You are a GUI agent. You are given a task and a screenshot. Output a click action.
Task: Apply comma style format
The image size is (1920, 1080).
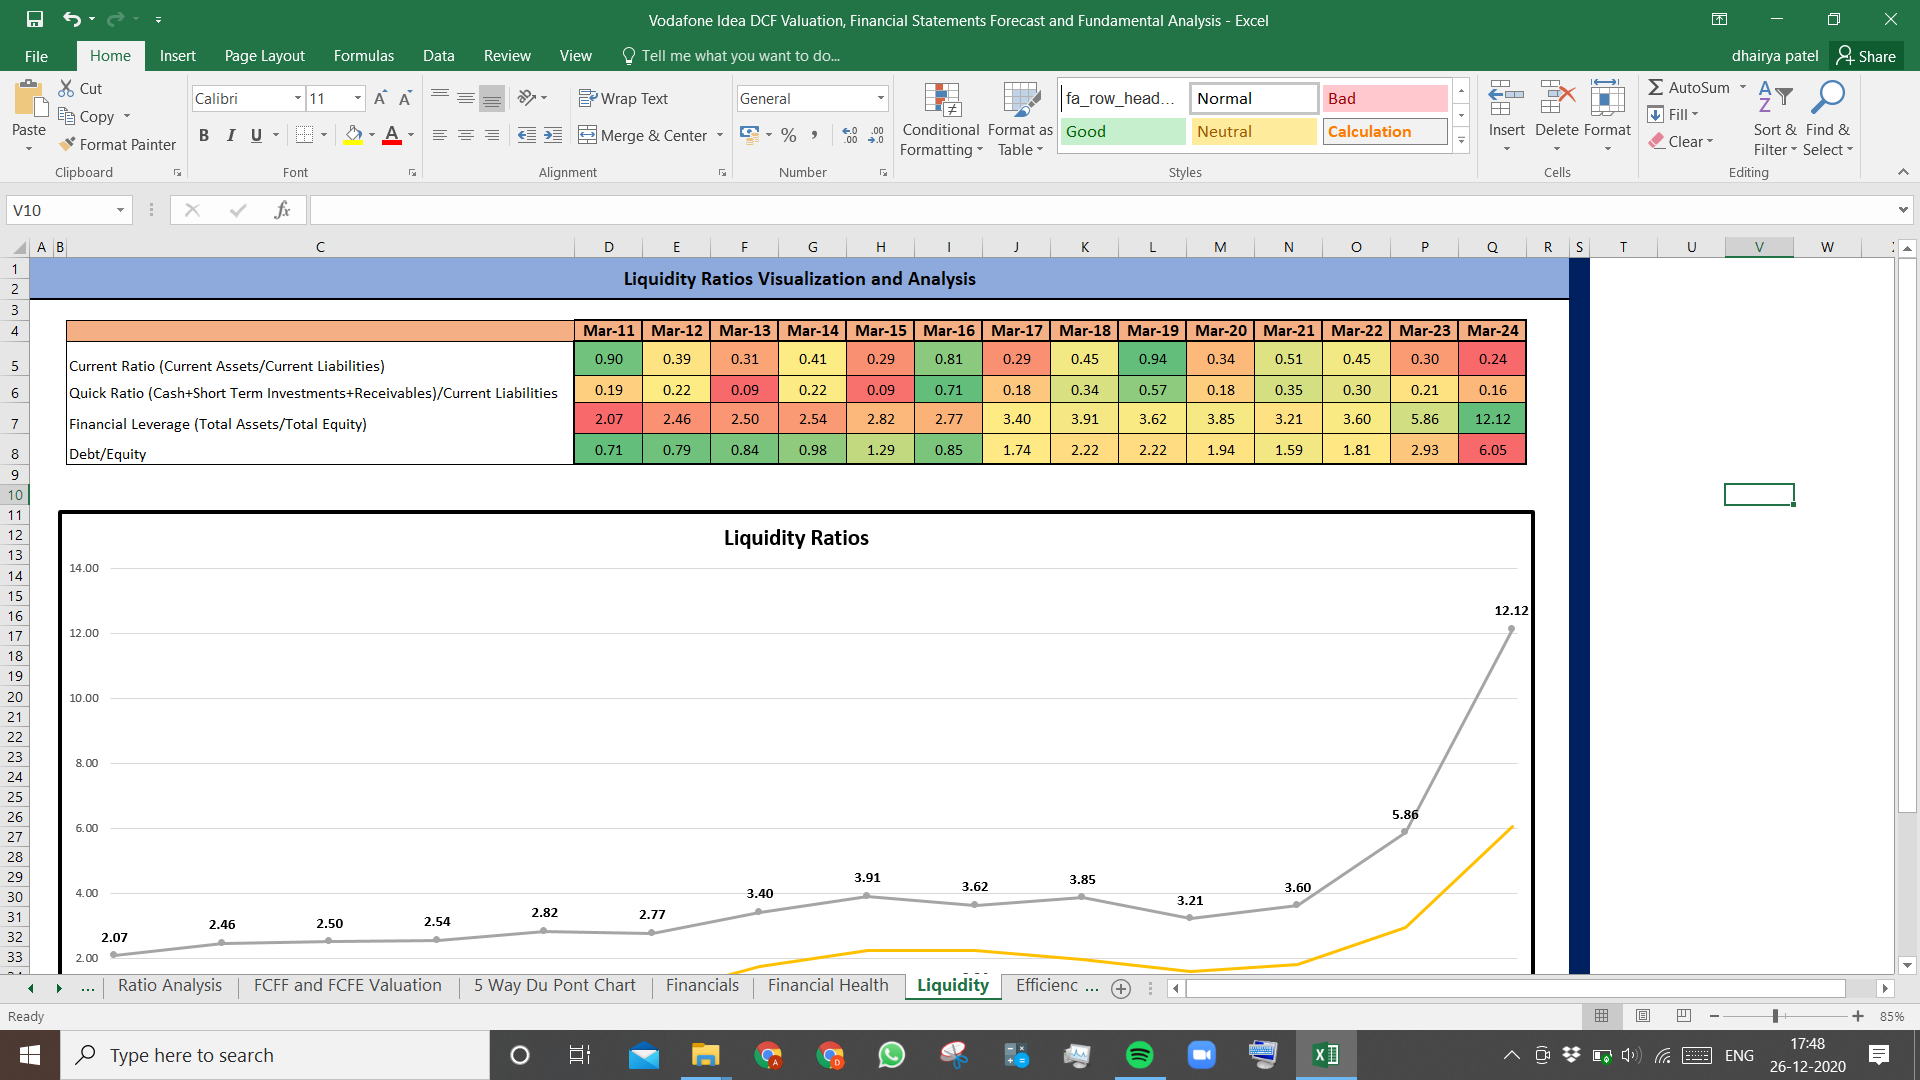[x=814, y=135]
